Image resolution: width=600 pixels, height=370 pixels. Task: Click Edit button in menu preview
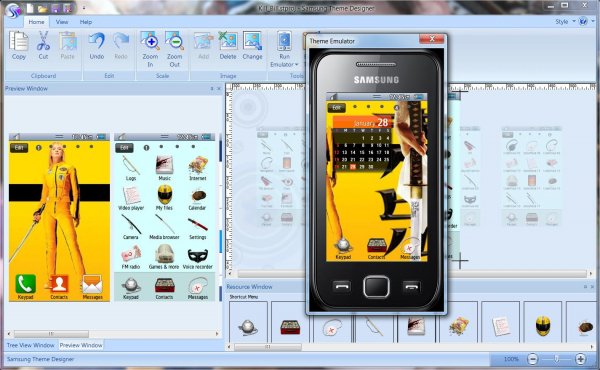(124, 148)
